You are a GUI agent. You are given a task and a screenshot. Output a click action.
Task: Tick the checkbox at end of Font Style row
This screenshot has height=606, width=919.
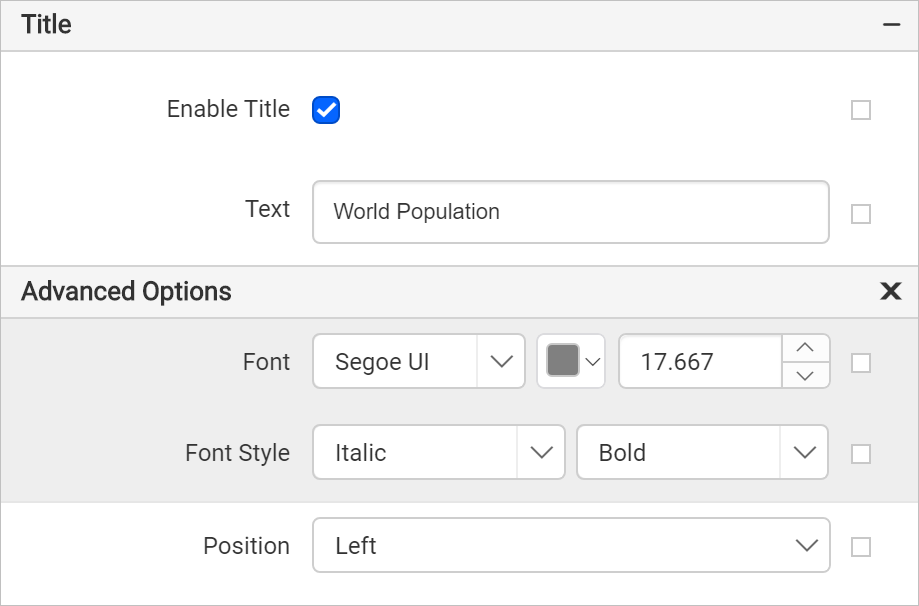(860, 454)
